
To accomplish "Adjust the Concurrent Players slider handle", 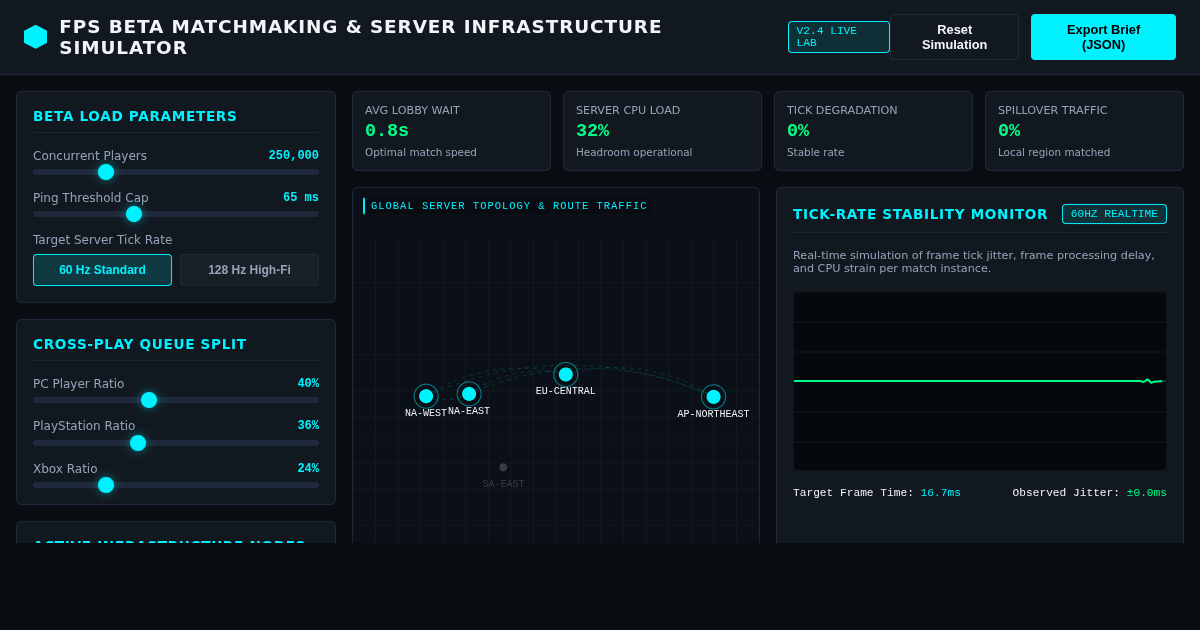I will (x=106, y=172).
